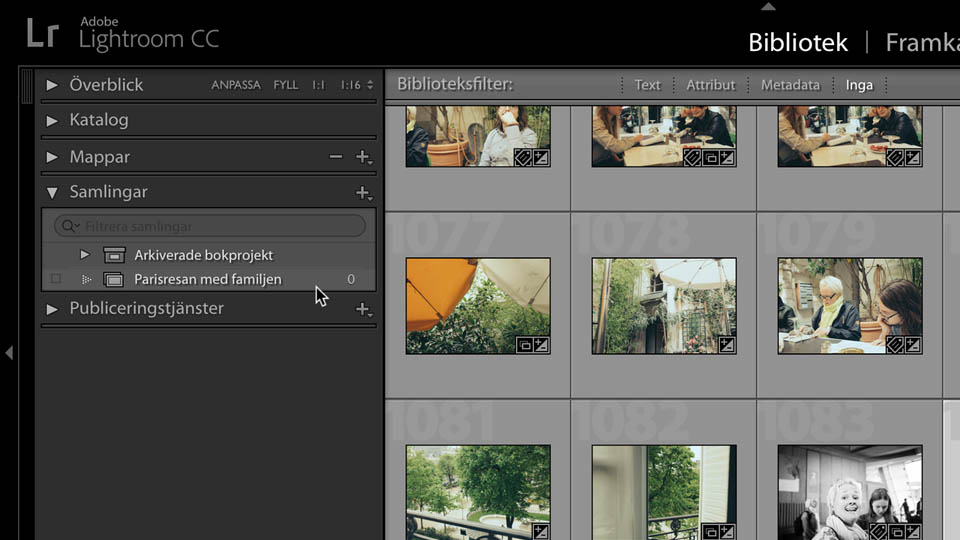Hide the left panel using the edge arrow
960x540 pixels.
click(x=9, y=353)
